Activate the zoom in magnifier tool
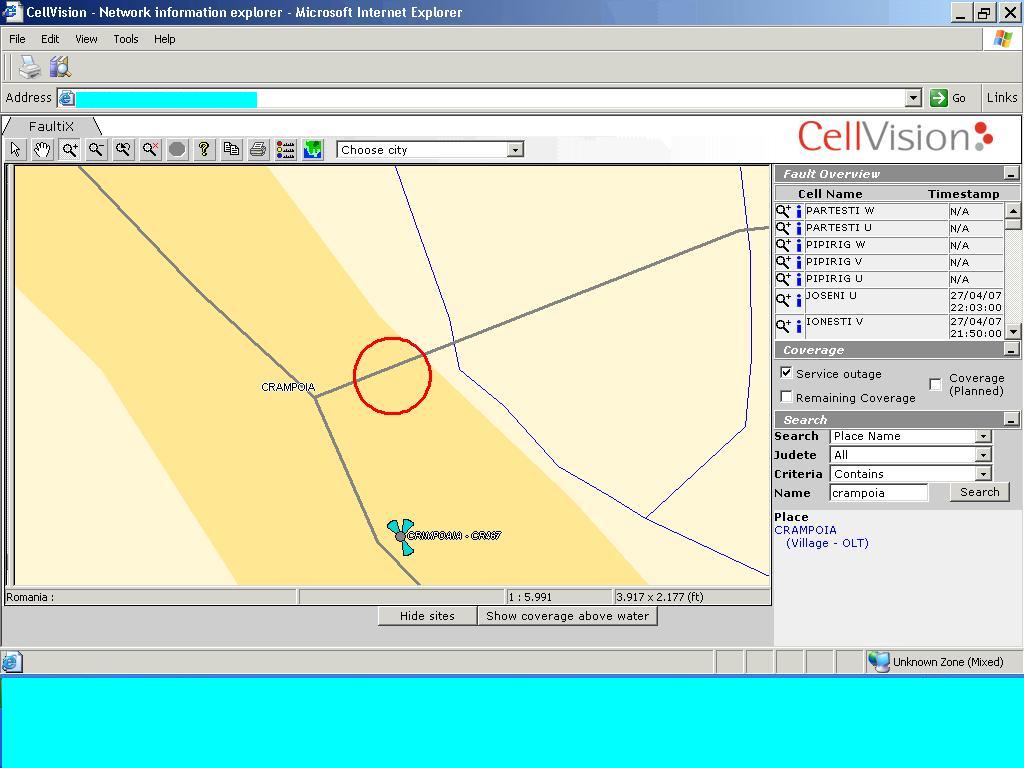Screen dimensions: 1024x768 coord(69,150)
